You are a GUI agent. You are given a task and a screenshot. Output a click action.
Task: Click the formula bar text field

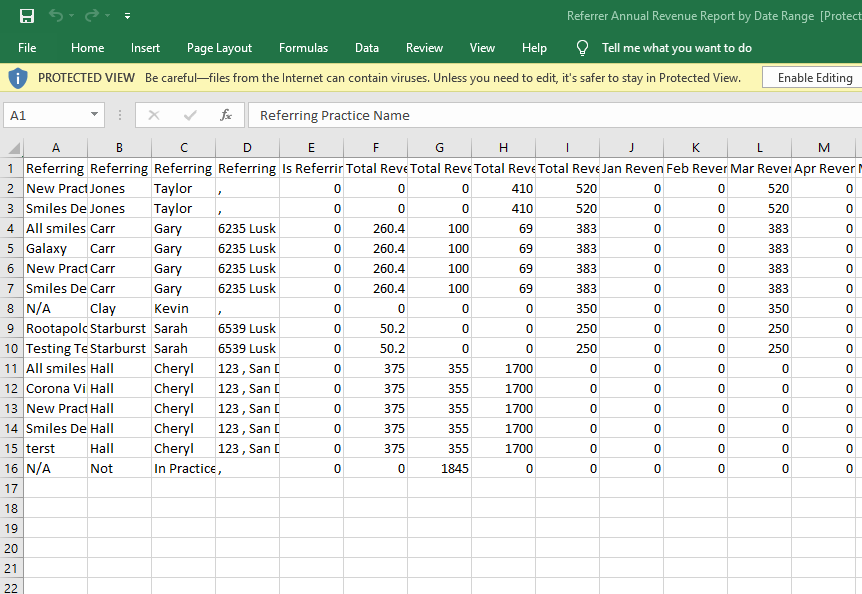(550, 115)
